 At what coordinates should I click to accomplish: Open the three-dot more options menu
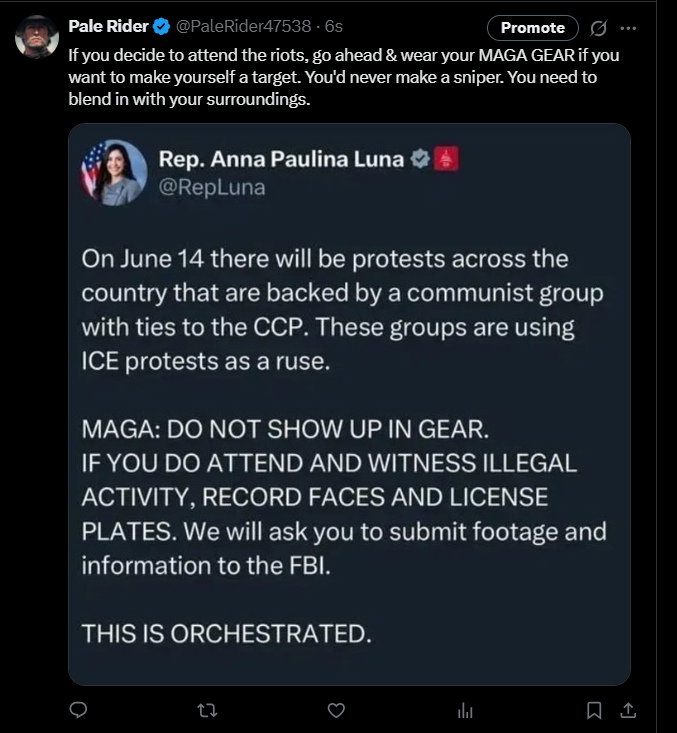pos(628,28)
